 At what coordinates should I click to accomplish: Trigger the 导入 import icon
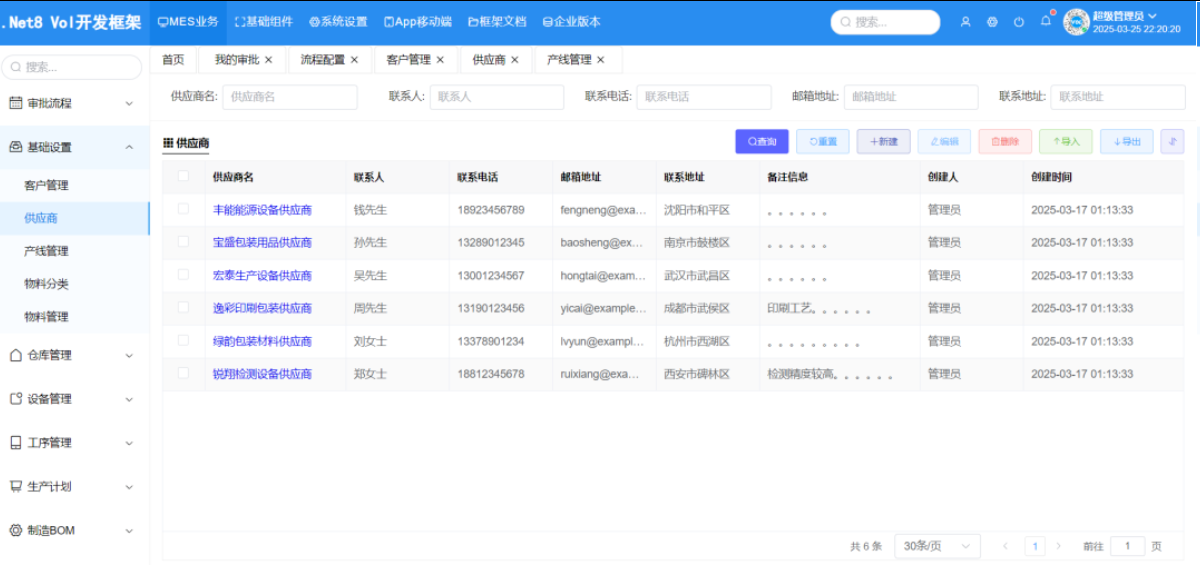1065,141
